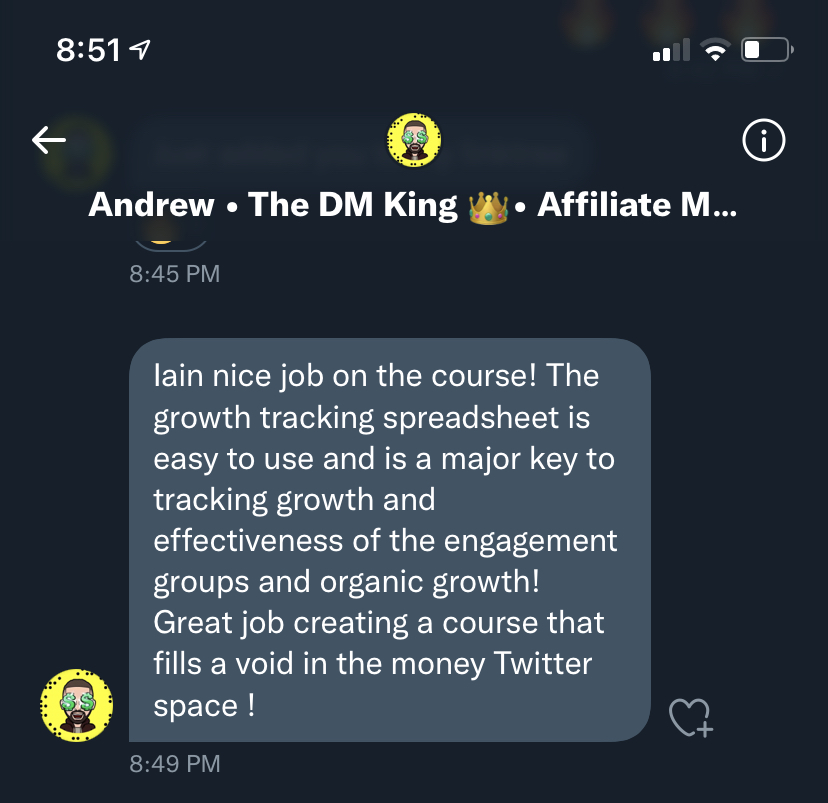Tap the cellular signal bars icon
The height and width of the screenshot is (803, 828).
671,50
